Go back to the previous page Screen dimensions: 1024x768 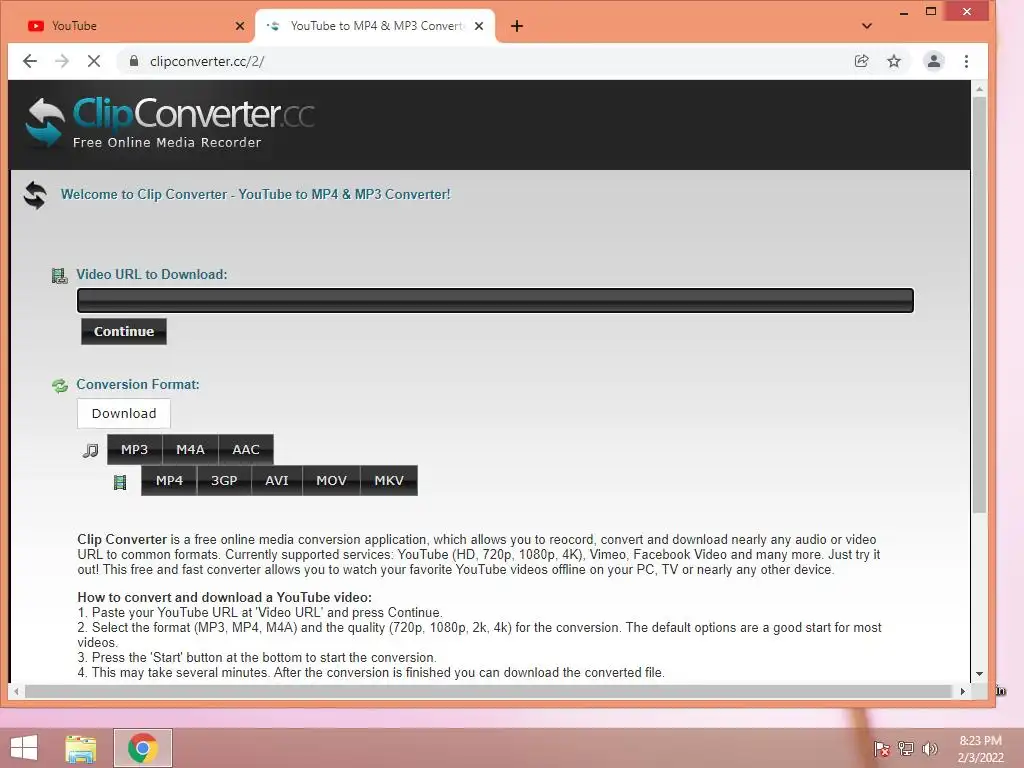click(29, 61)
